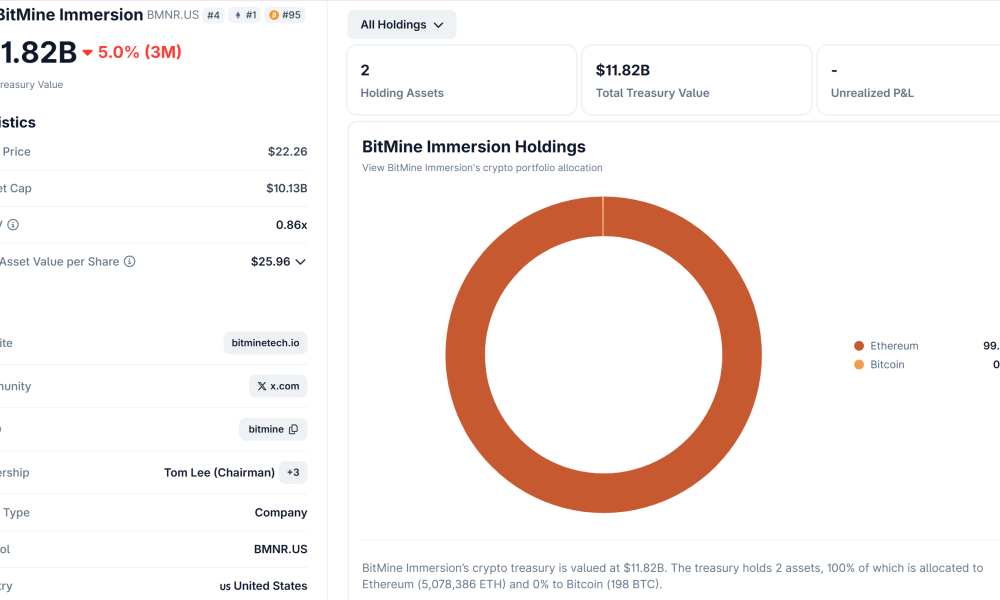Viewport: 1000px width, 600px height.
Task: Click the $10.13B market cap value
Action: pos(286,188)
